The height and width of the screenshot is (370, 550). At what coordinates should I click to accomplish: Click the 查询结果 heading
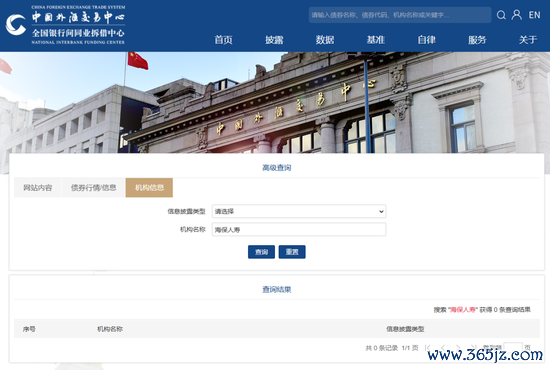(x=277, y=290)
